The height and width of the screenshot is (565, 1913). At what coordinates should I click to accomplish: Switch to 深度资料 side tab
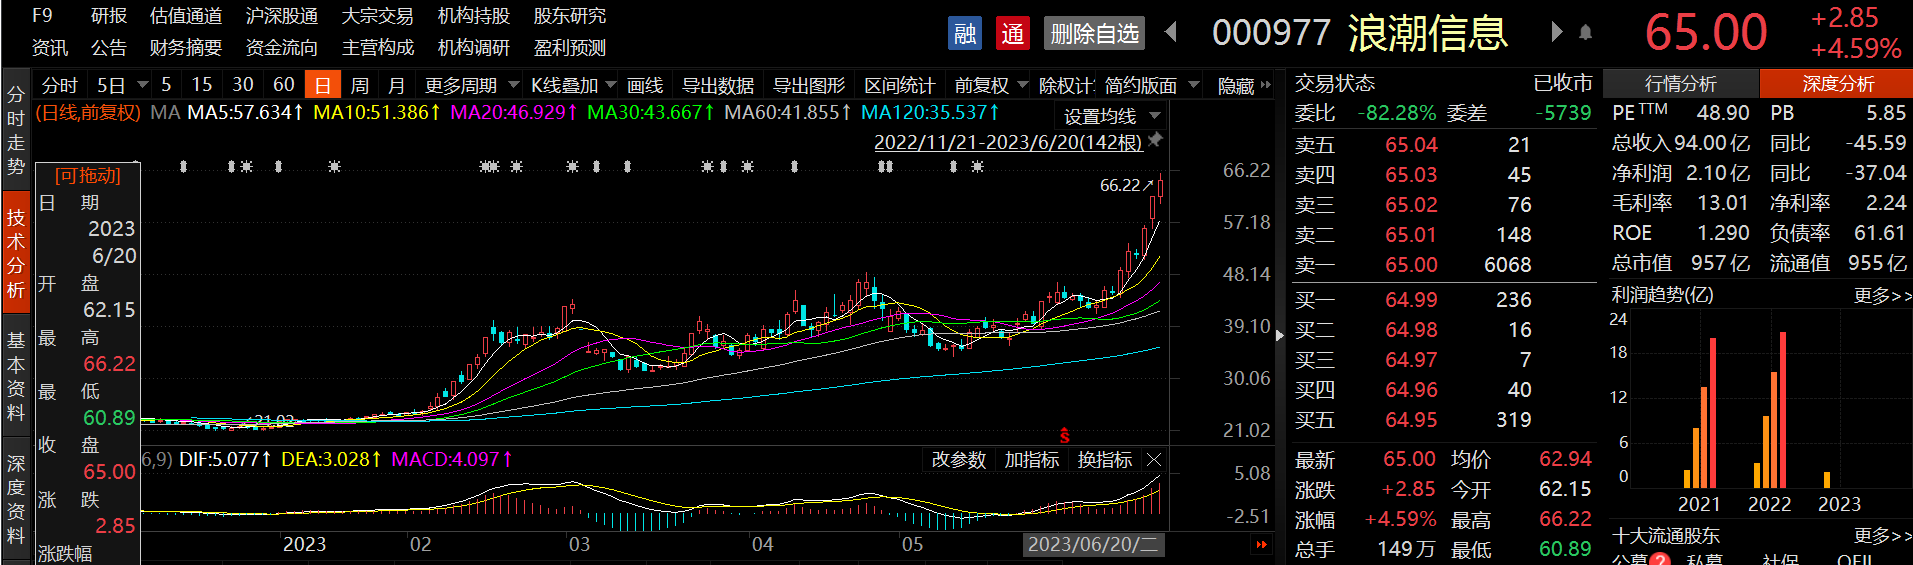click(x=15, y=499)
